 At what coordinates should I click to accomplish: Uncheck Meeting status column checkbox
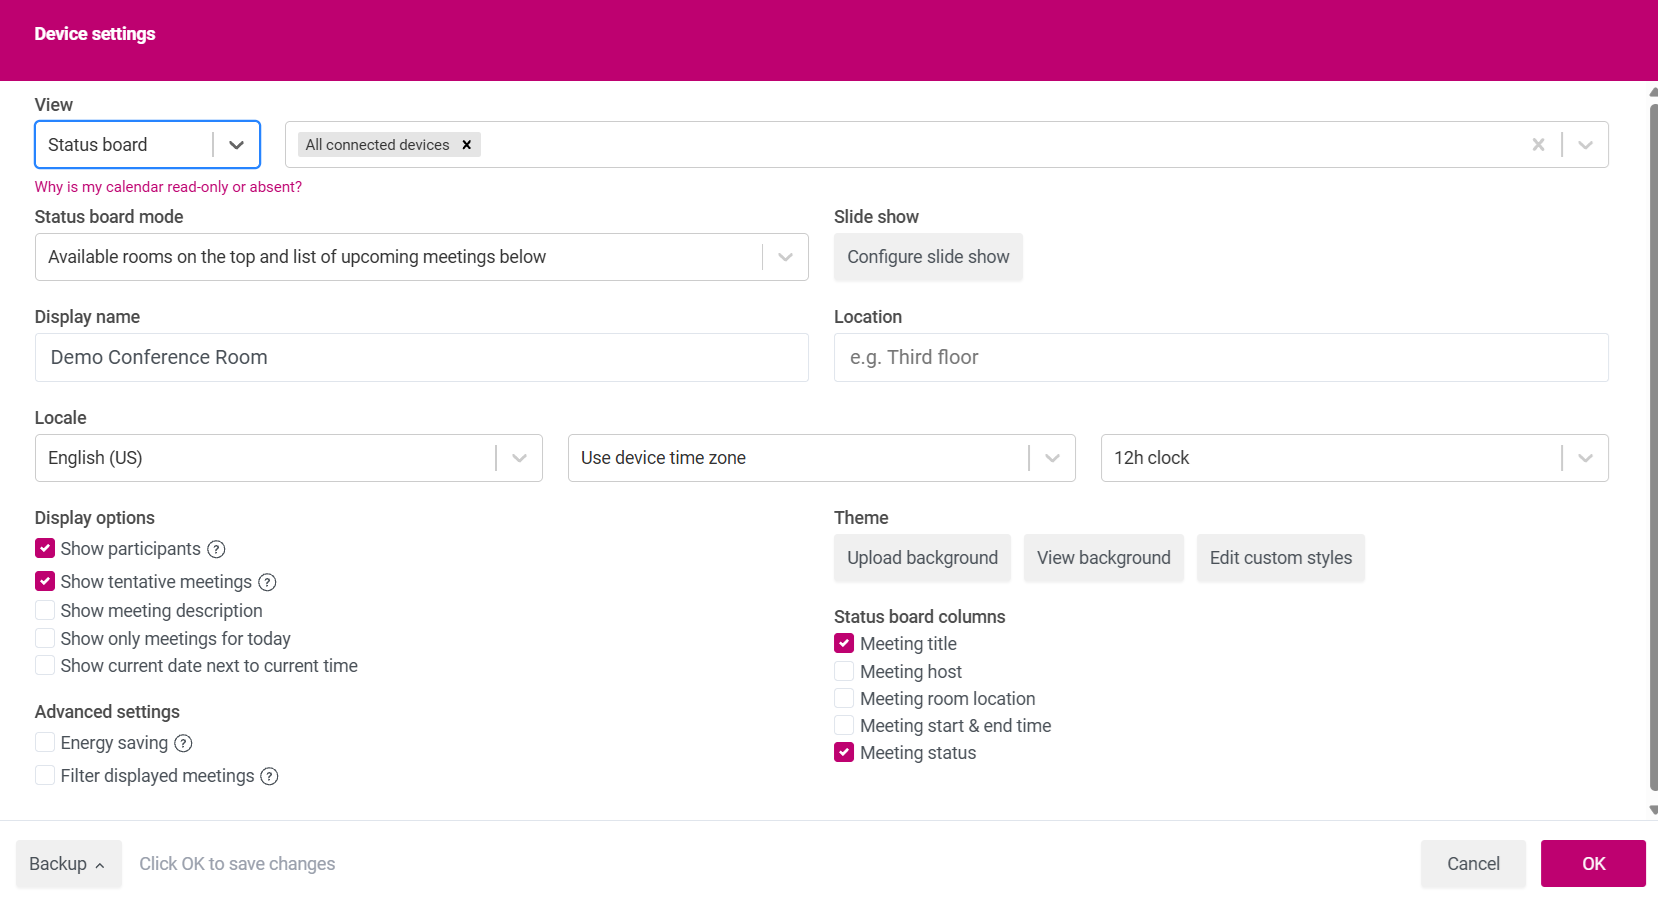[844, 752]
